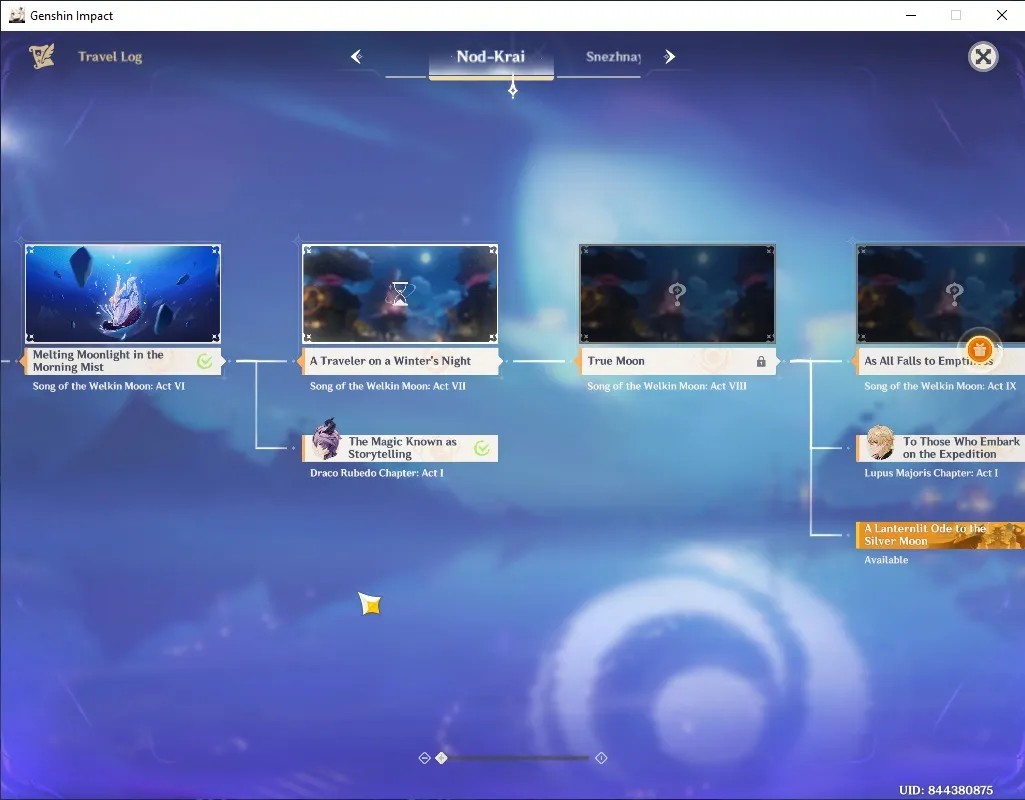Open A Lanternlit Ode to the Silver Moon

(940, 535)
